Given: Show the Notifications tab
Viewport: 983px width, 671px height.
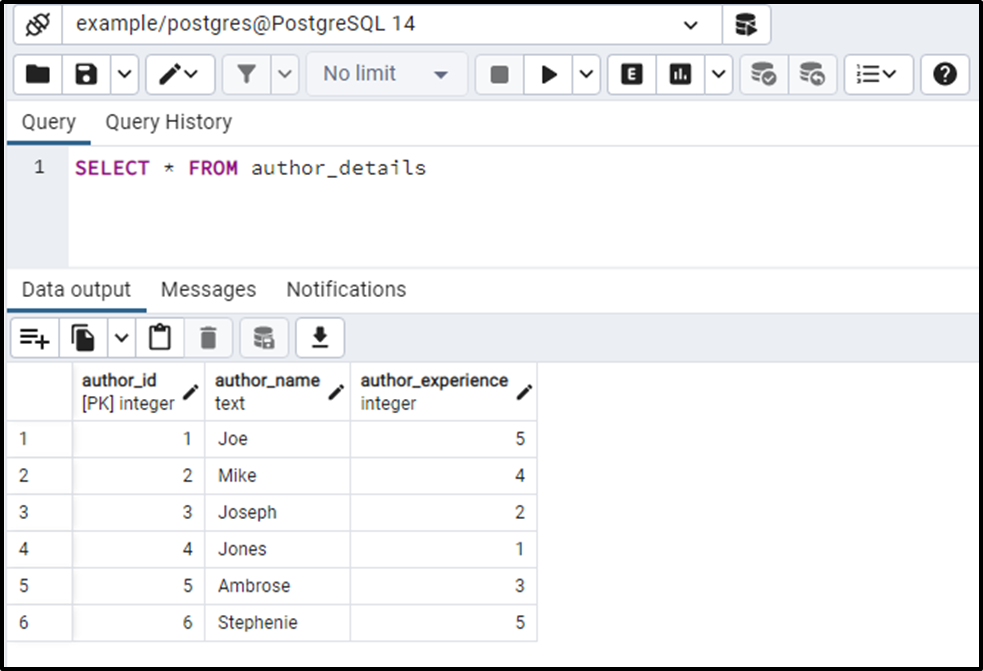Looking at the screenshot, I should pos(346,290).
